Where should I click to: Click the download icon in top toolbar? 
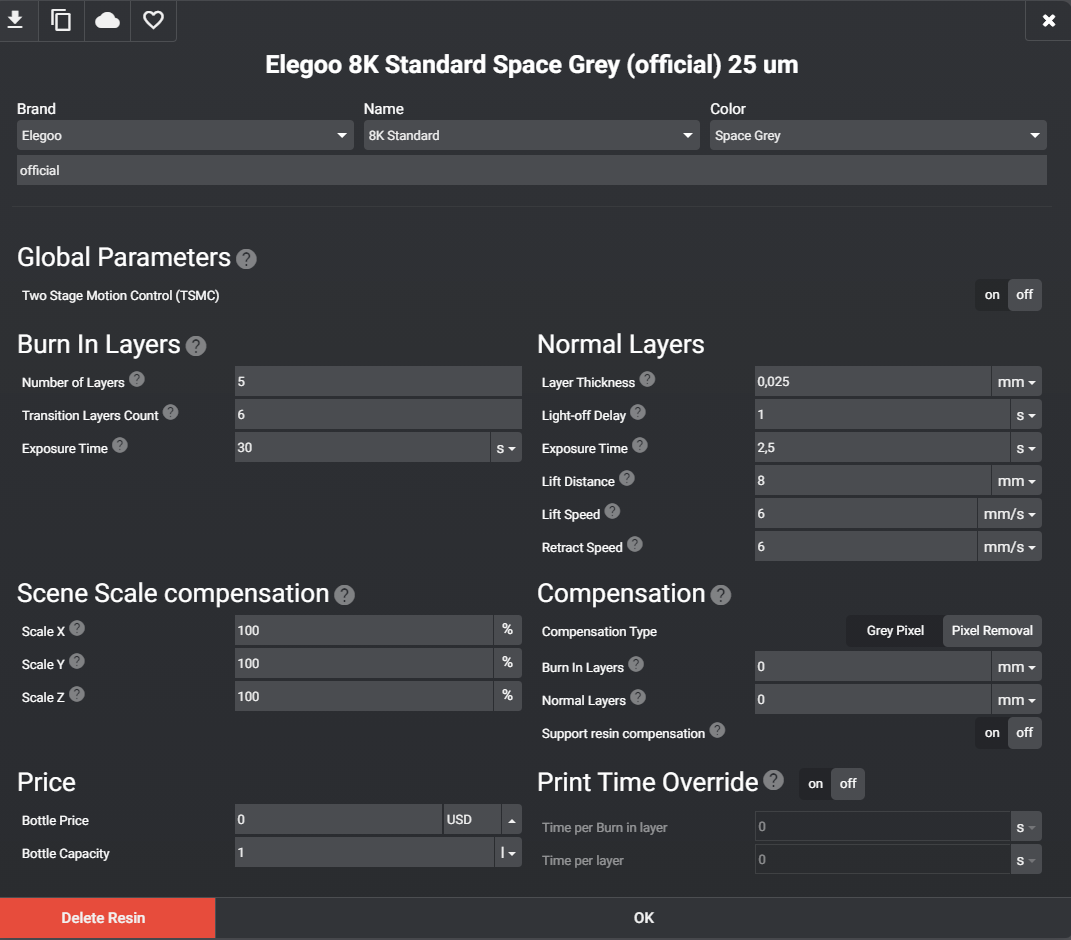click(x=15, y=21)
